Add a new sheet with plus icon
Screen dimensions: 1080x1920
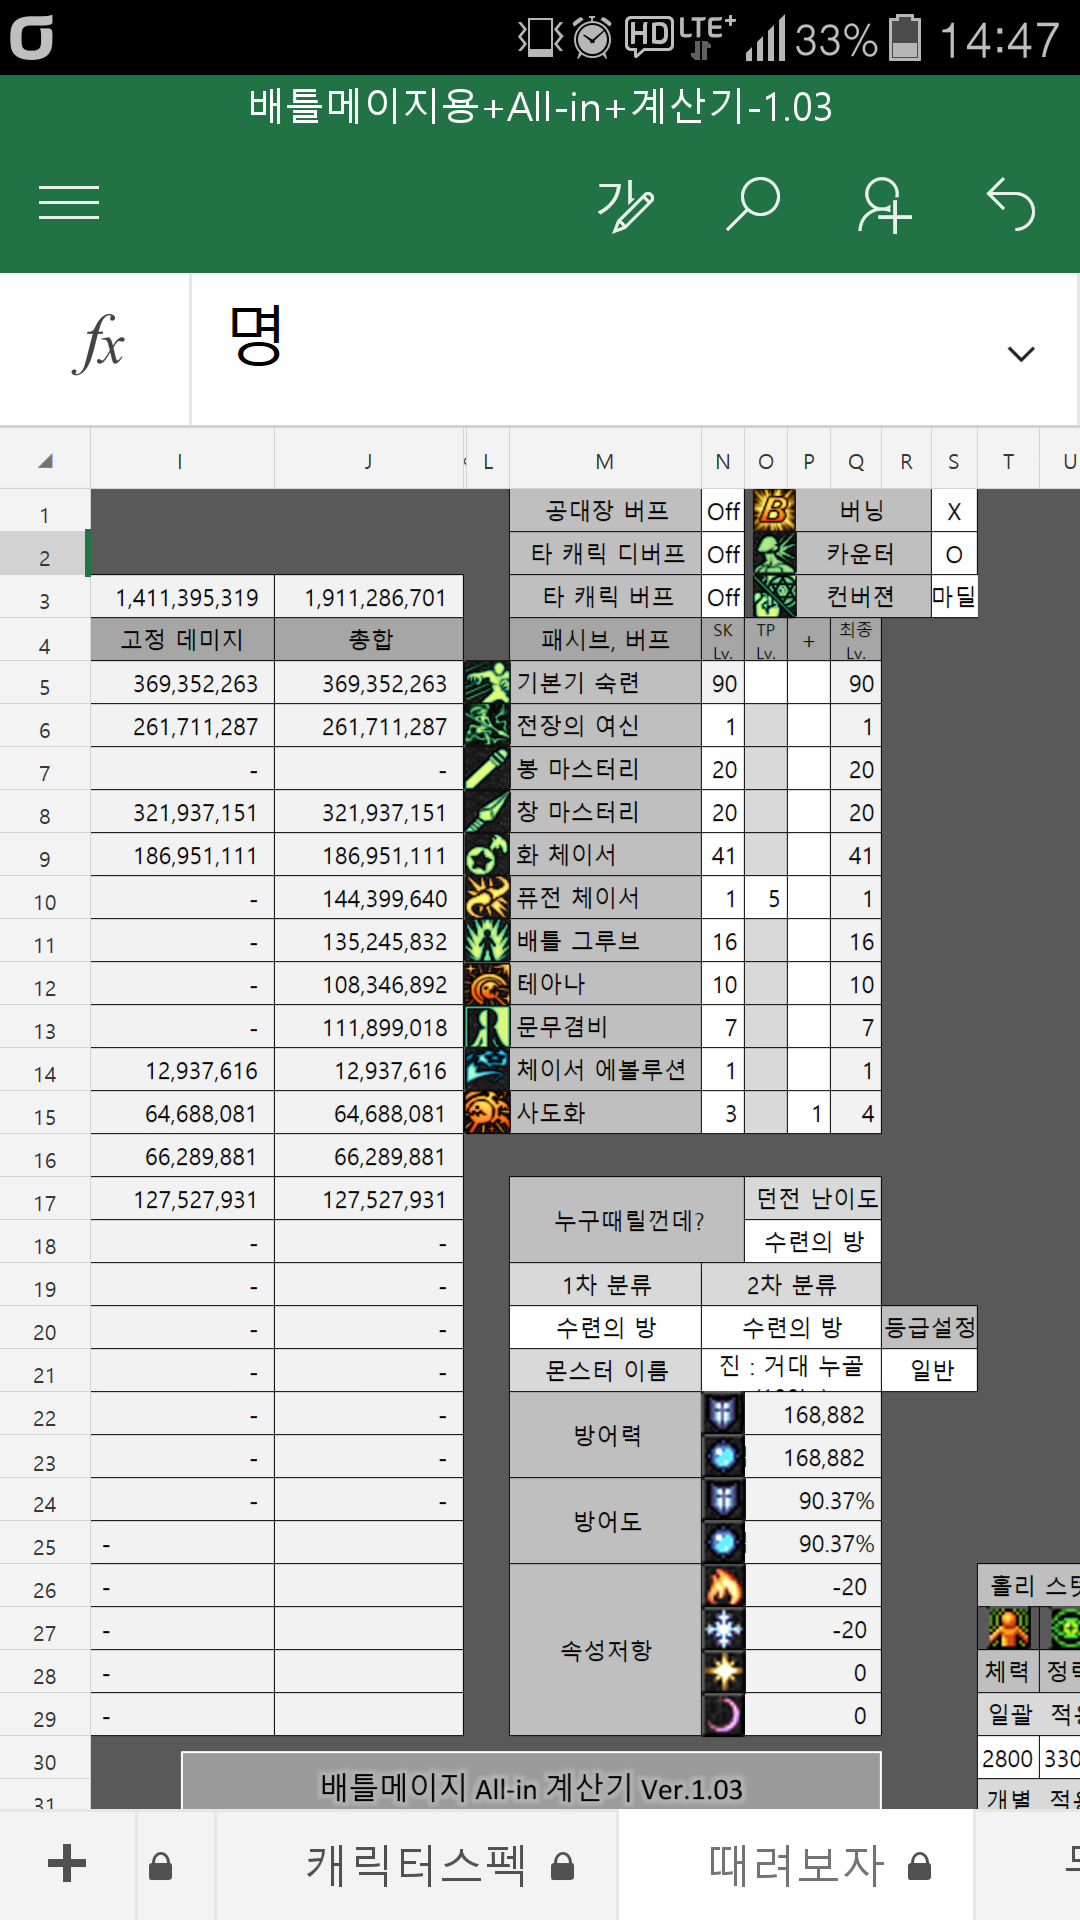67,1864
